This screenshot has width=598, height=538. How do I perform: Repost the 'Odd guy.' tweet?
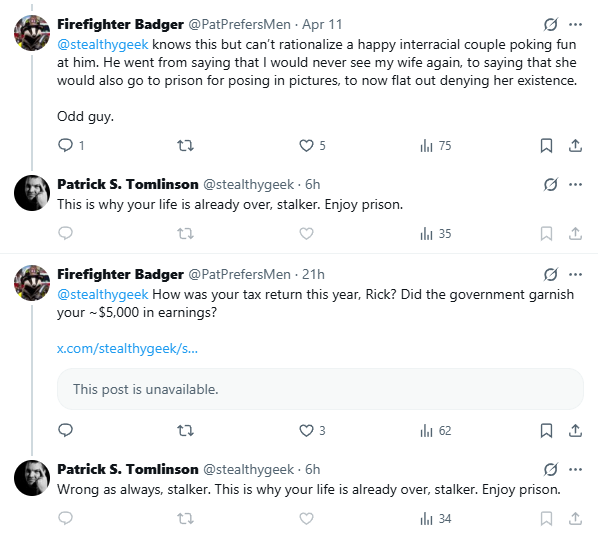click(x=185, y=145)
